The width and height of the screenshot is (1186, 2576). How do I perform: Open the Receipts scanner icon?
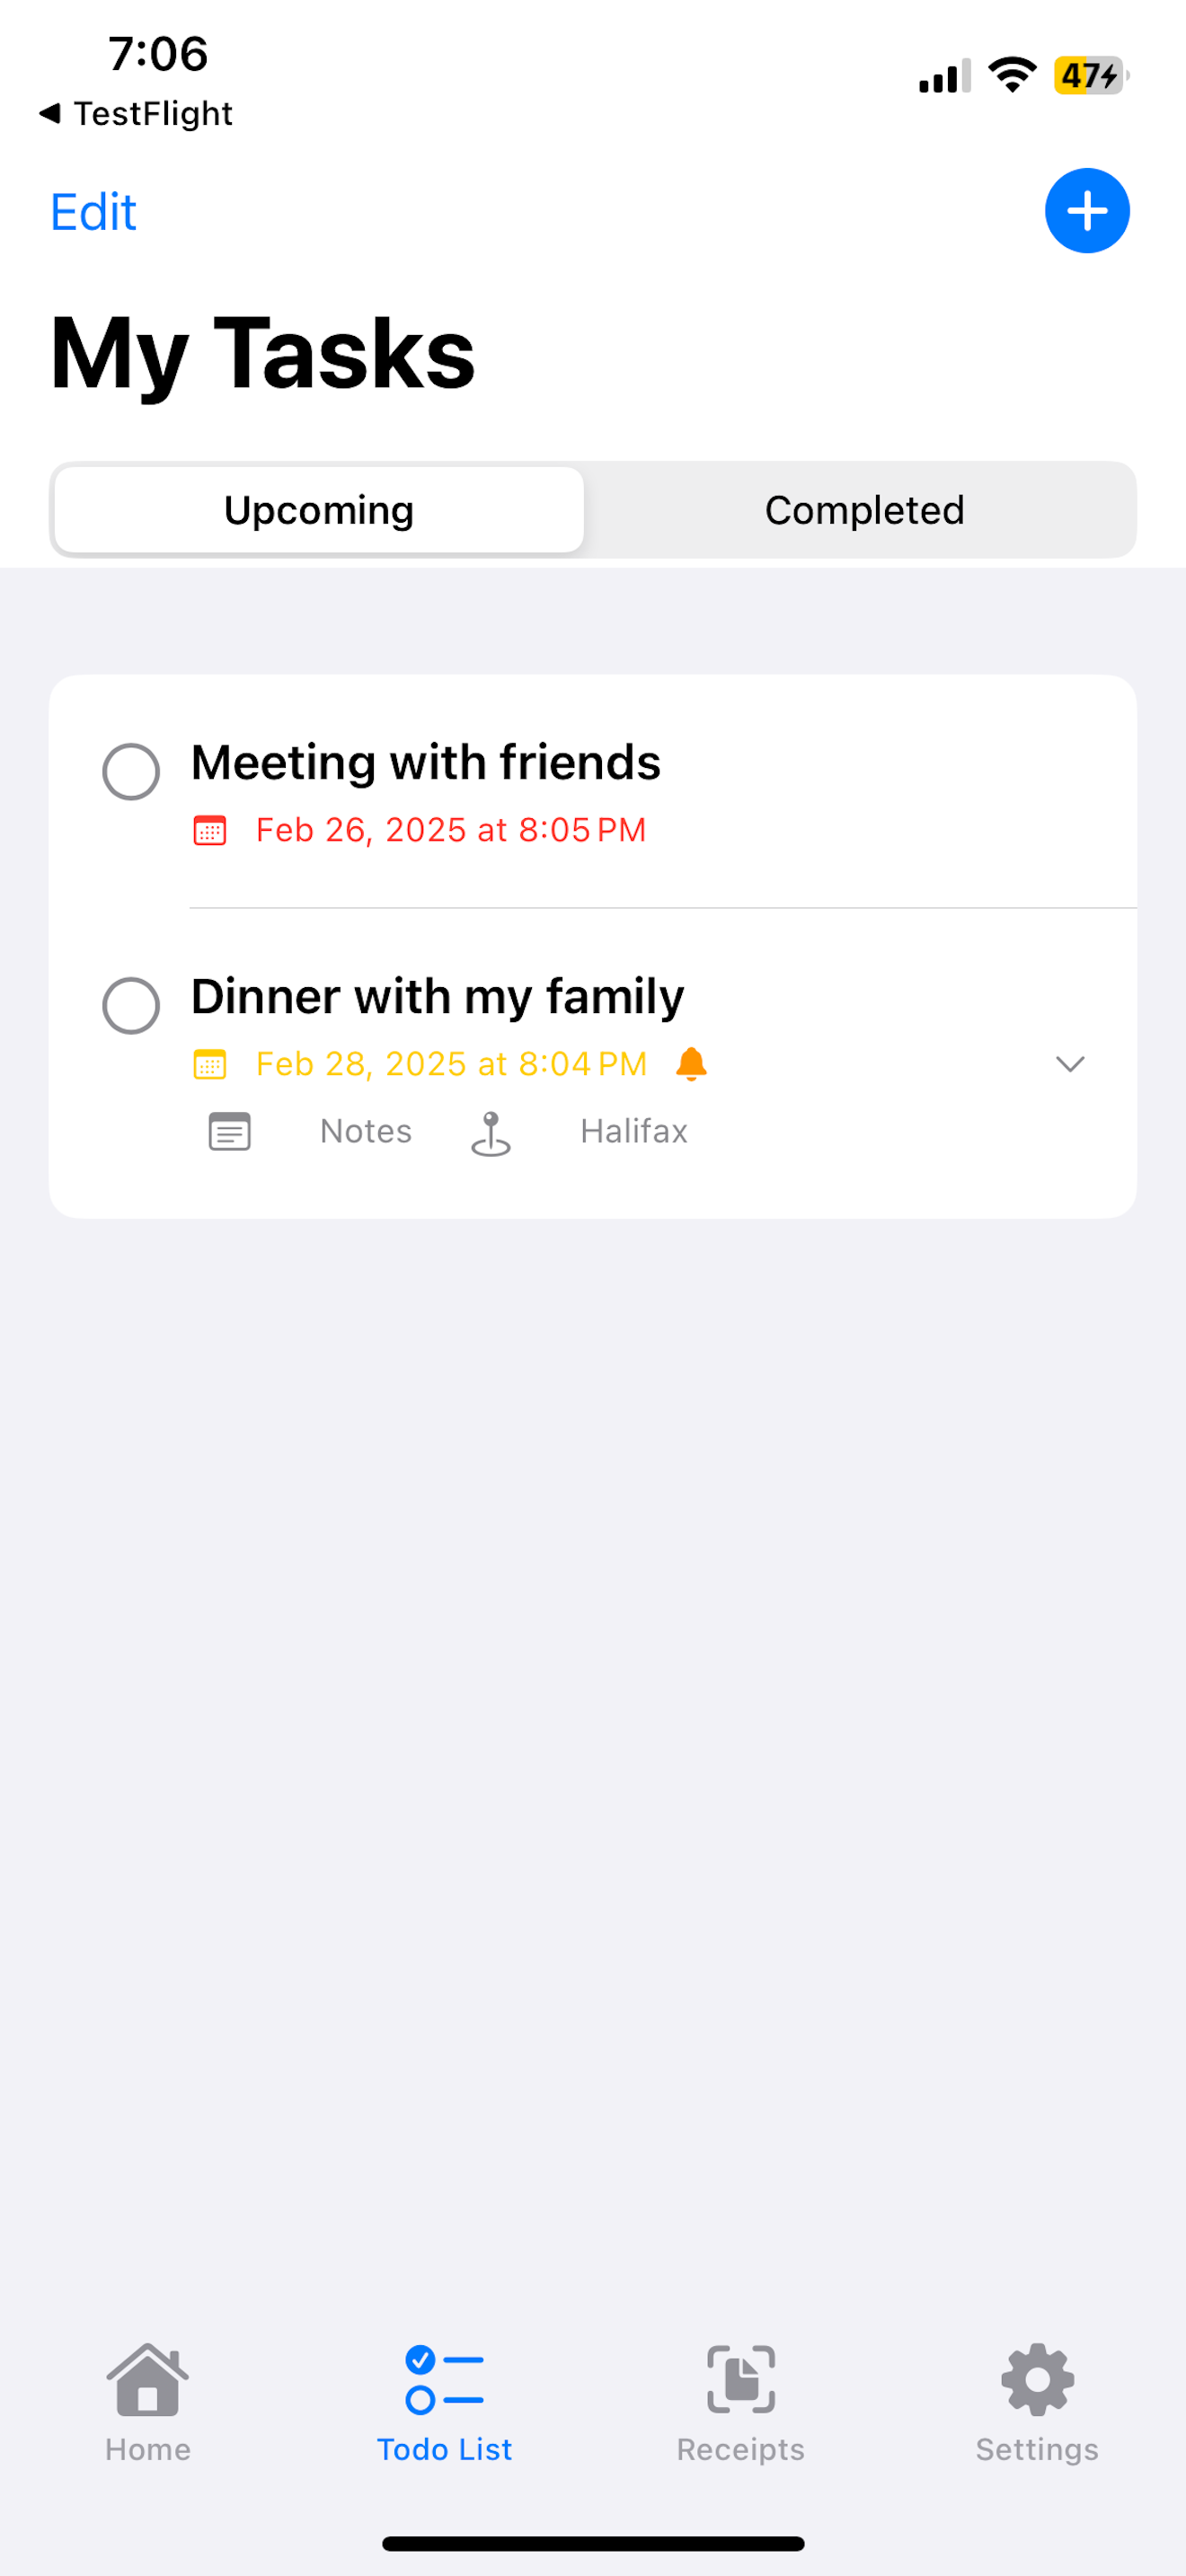(x=741, y=2379)
